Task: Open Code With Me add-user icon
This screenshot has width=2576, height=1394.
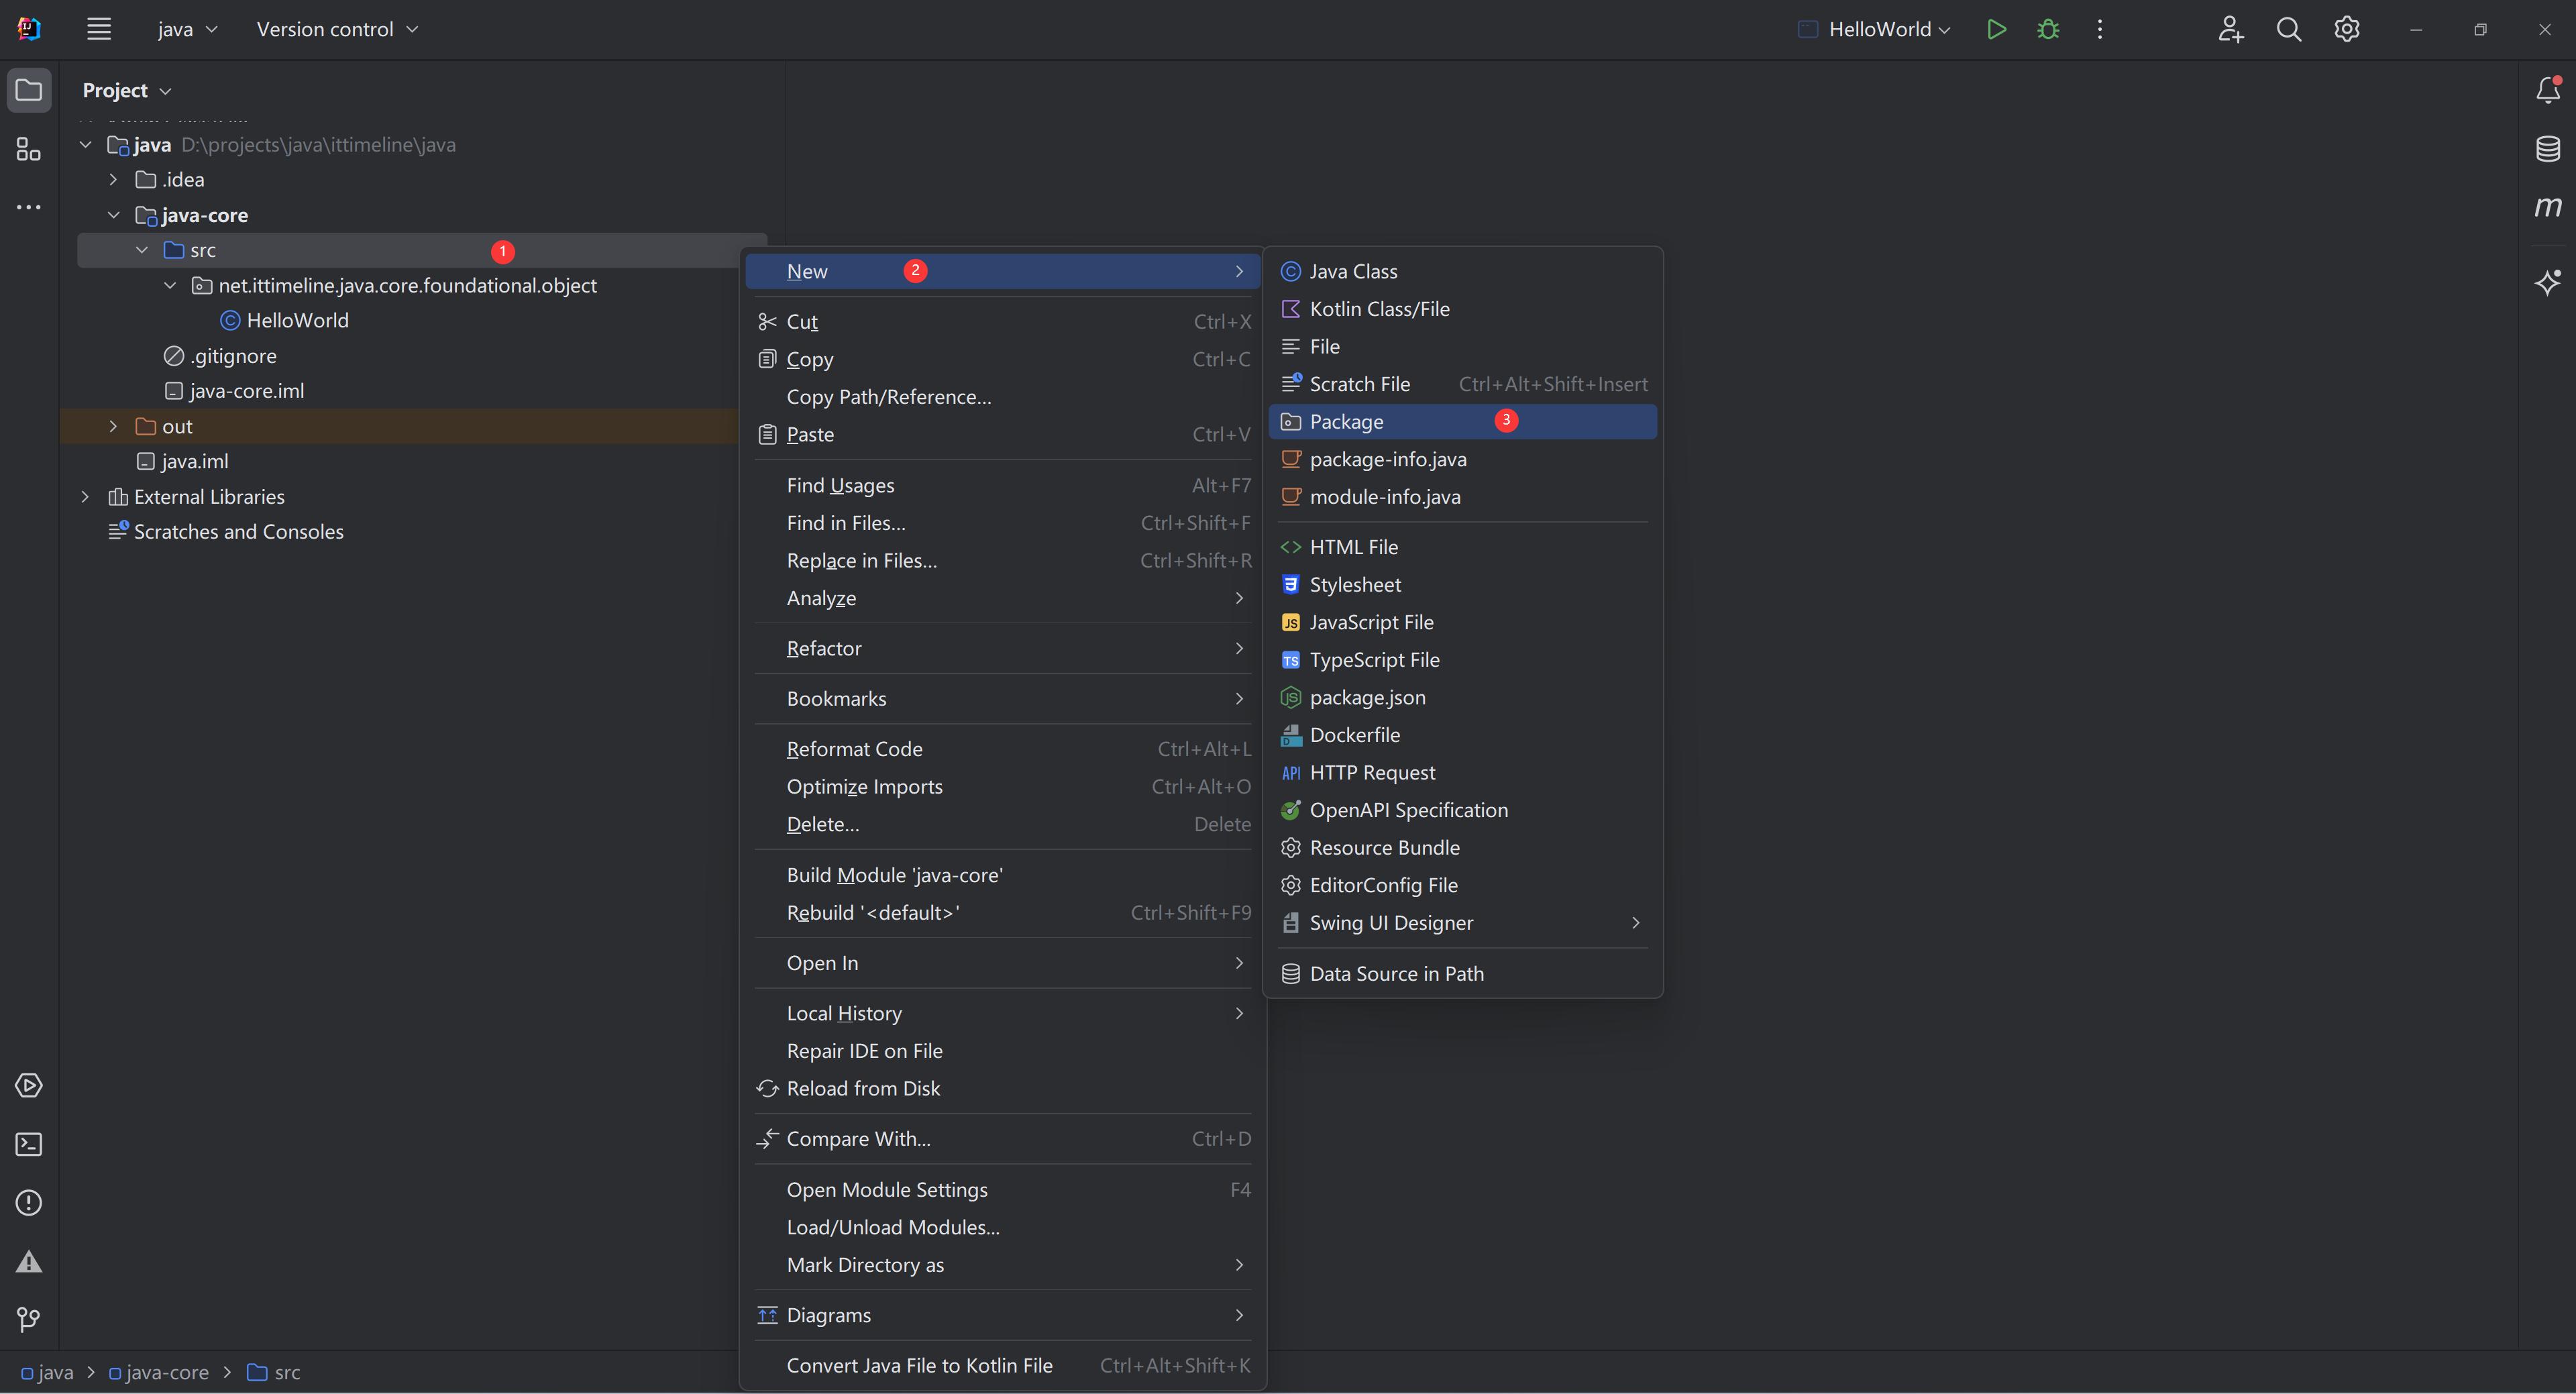Action: 2230,29
